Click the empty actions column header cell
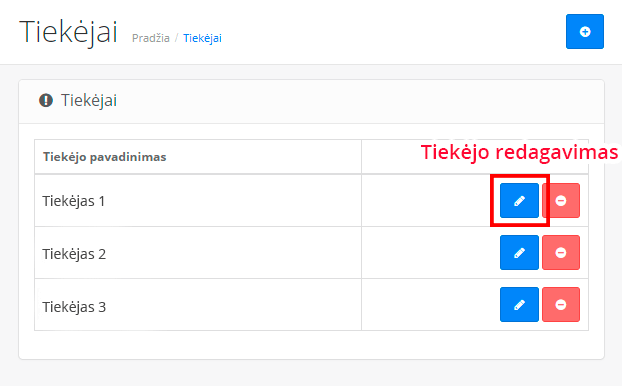Screen dimensions: 622x386 [x=475, y=157]
